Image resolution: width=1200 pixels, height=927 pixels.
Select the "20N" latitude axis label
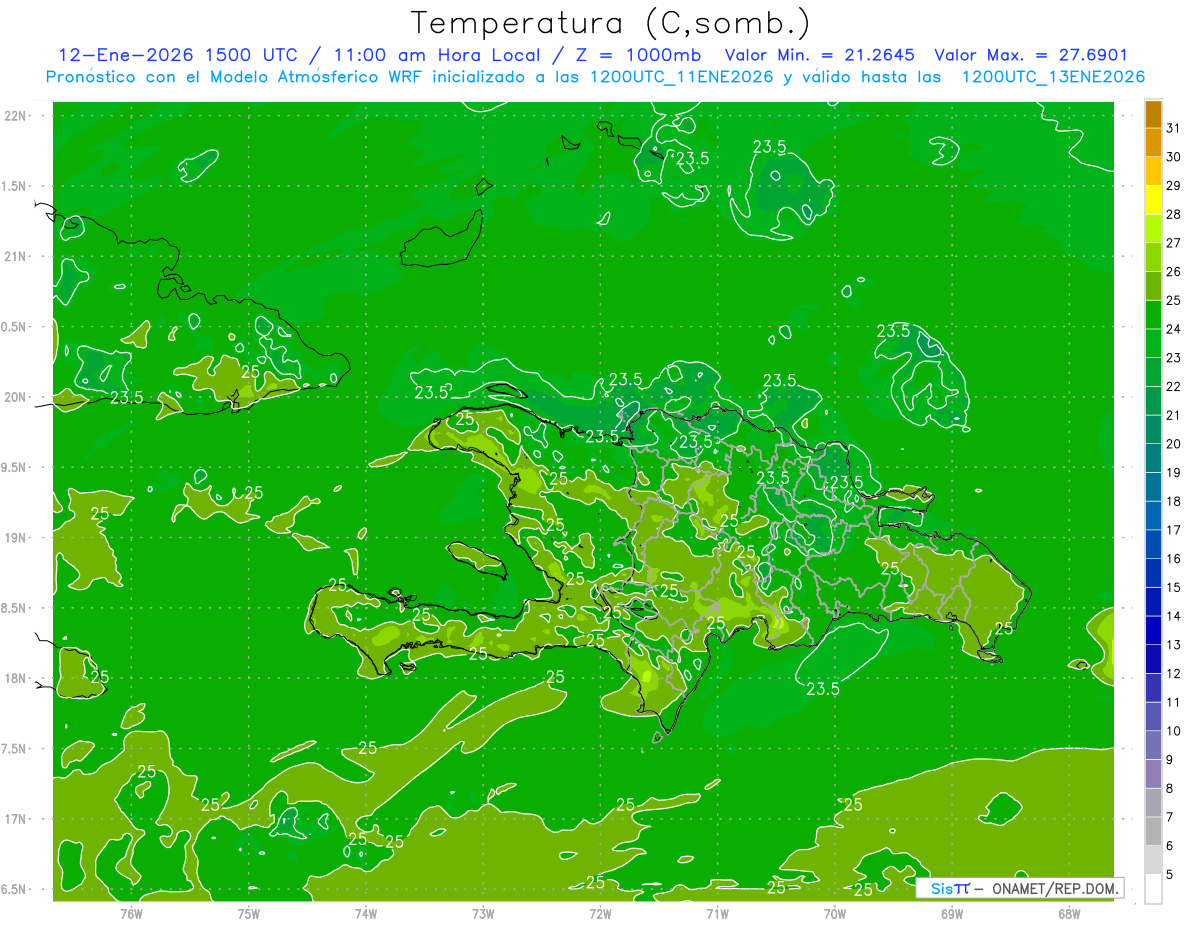[x=17, y=397]
